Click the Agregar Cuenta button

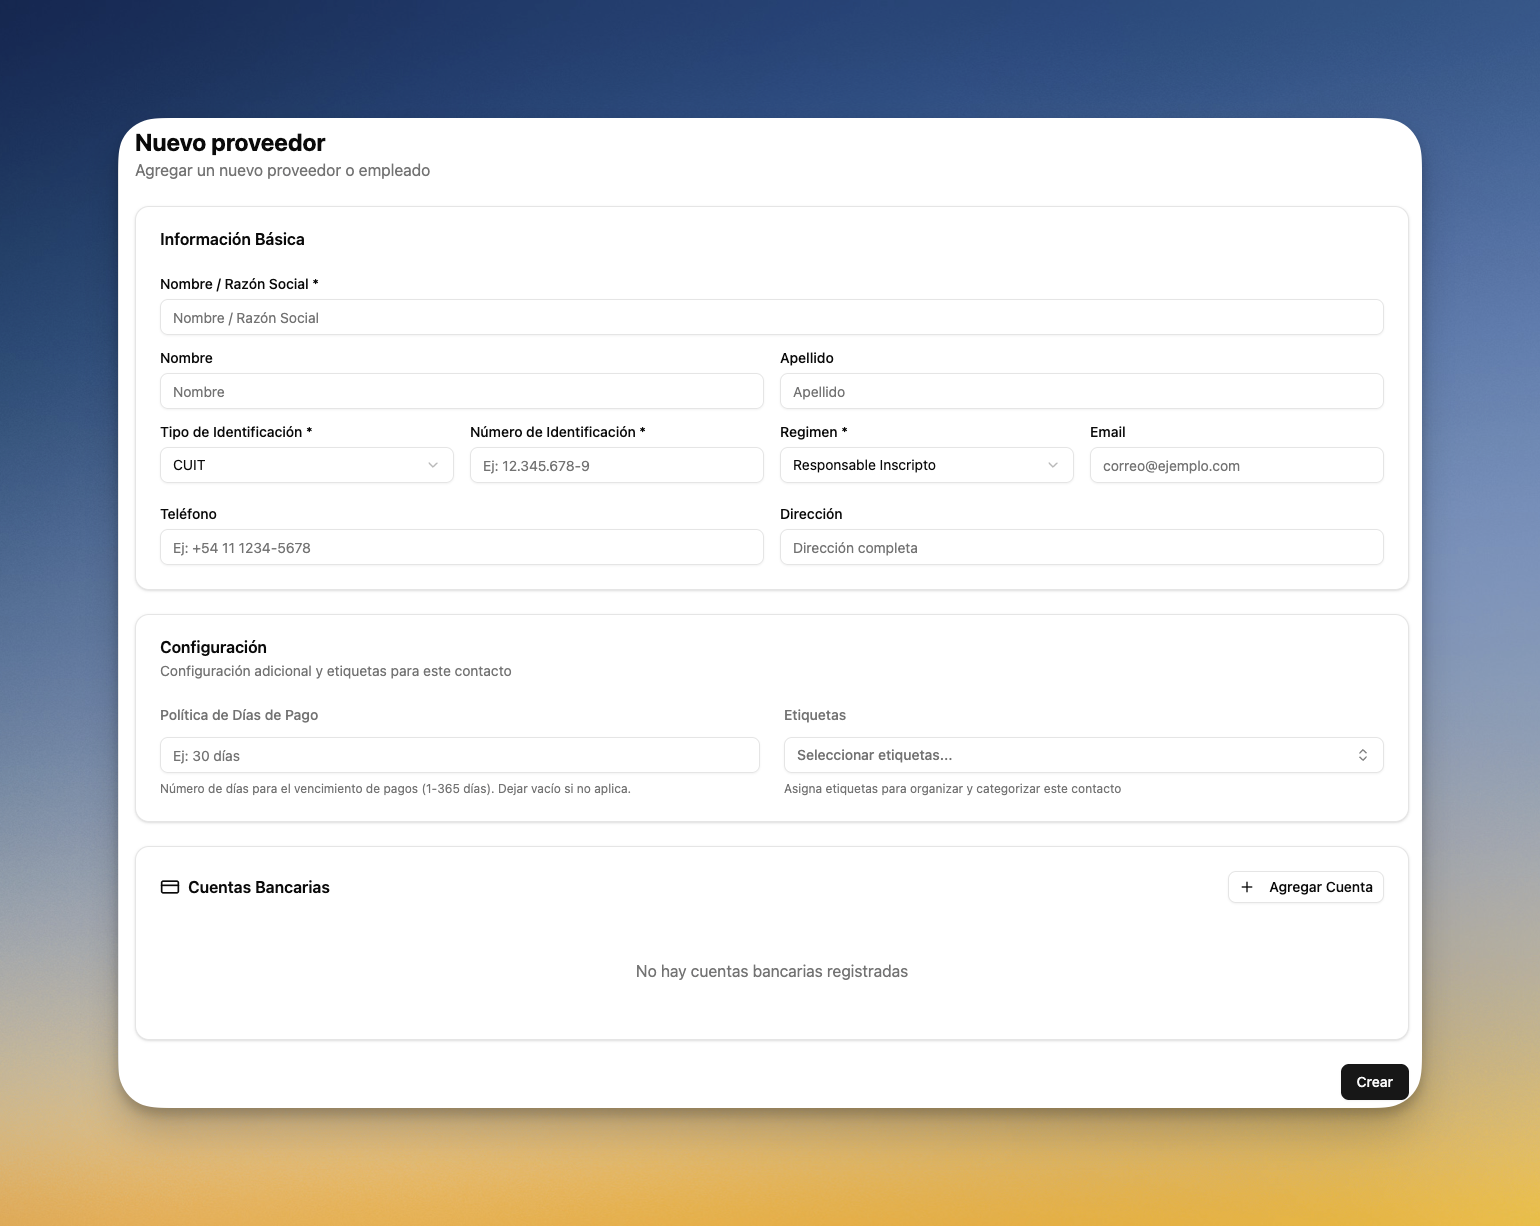coord(1305,887)
